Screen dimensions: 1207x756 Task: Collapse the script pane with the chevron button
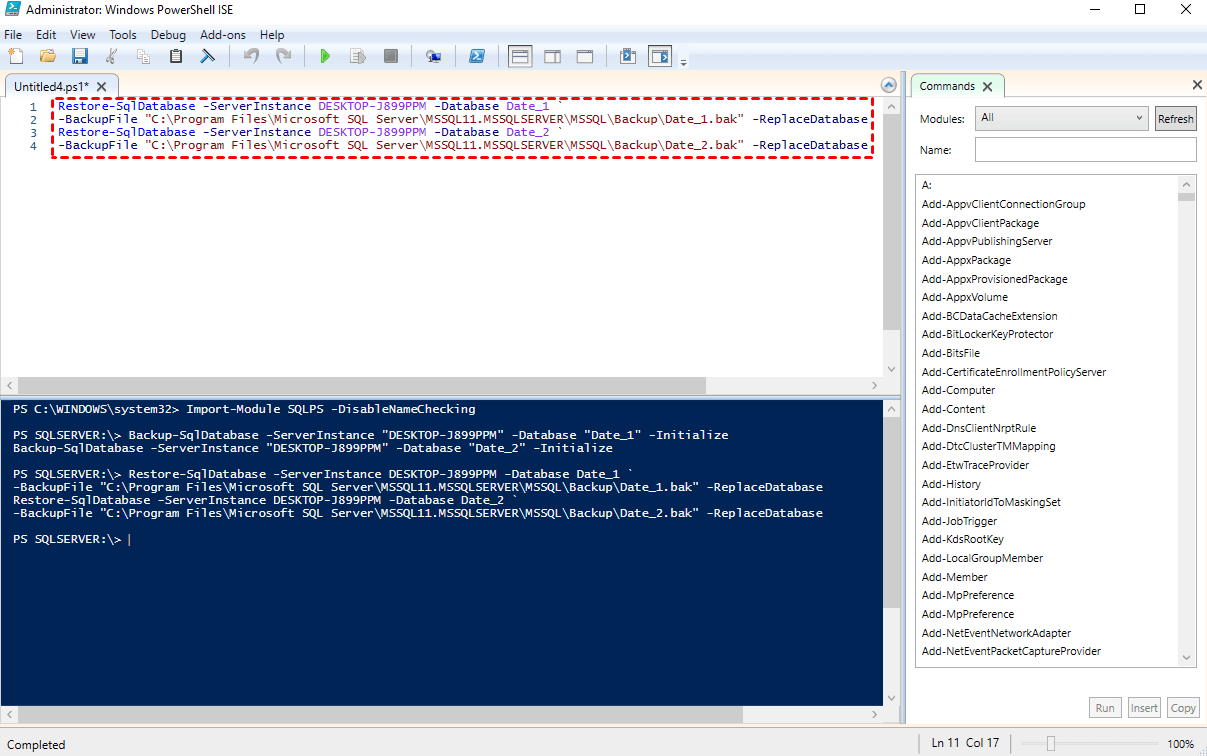coord(888,85)
